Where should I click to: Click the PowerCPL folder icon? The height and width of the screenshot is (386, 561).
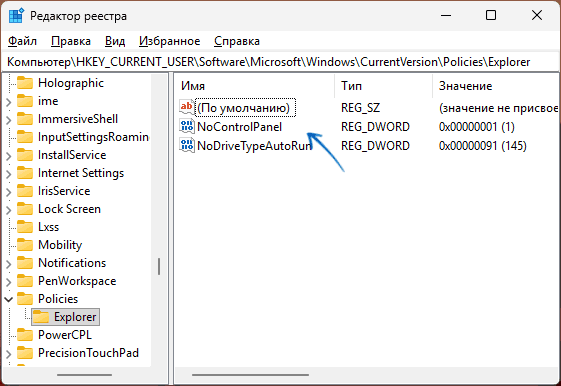pyautogui.click(x=25, y=335)
